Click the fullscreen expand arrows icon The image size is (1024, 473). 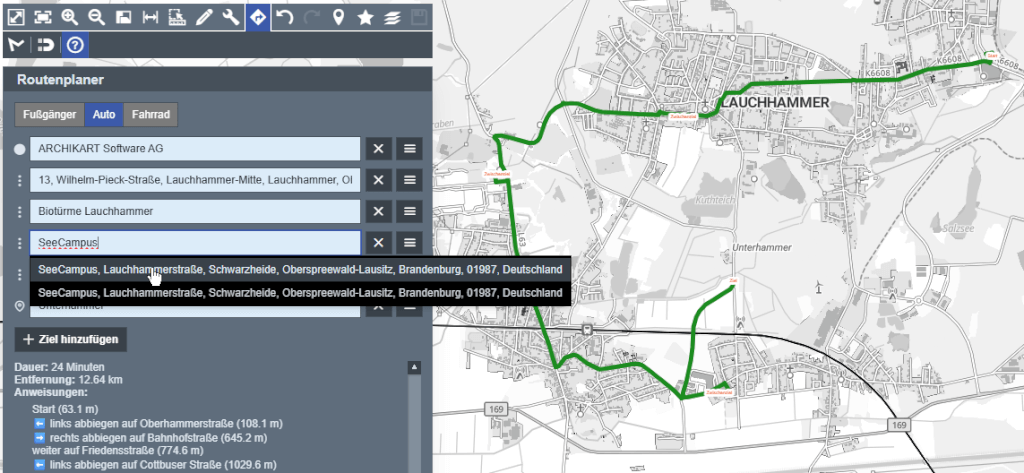click(x=16, y=18)
